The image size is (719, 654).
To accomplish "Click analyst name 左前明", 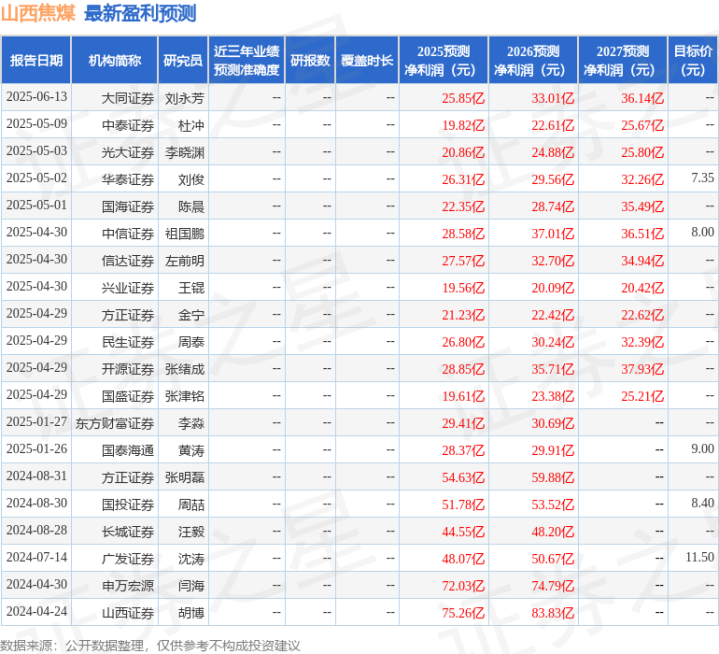I will (x=184, y=261).
